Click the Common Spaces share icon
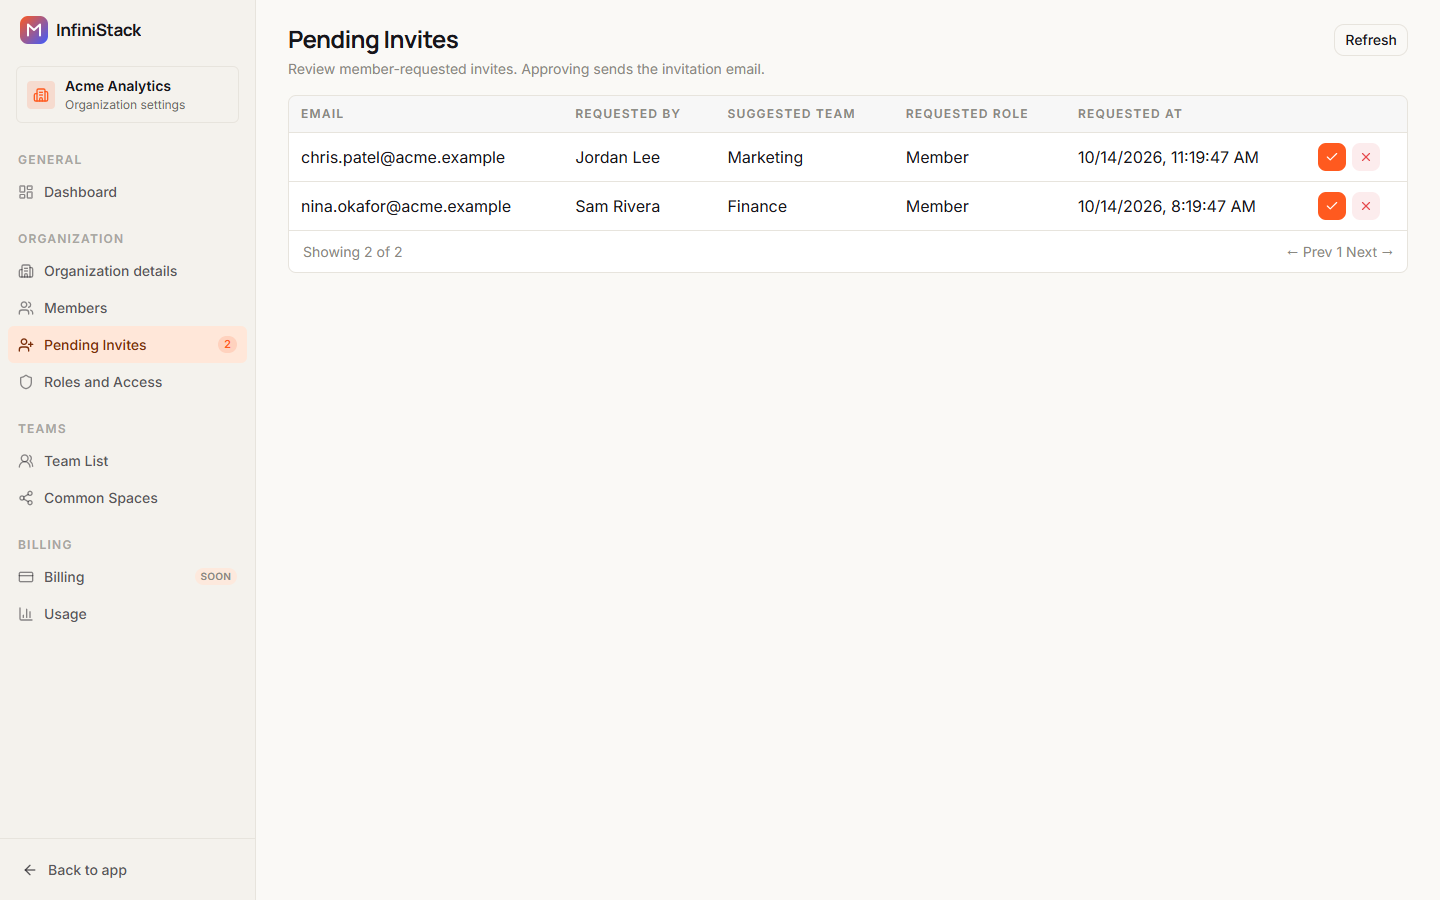 pyautogui.click(x=26, y=498)
